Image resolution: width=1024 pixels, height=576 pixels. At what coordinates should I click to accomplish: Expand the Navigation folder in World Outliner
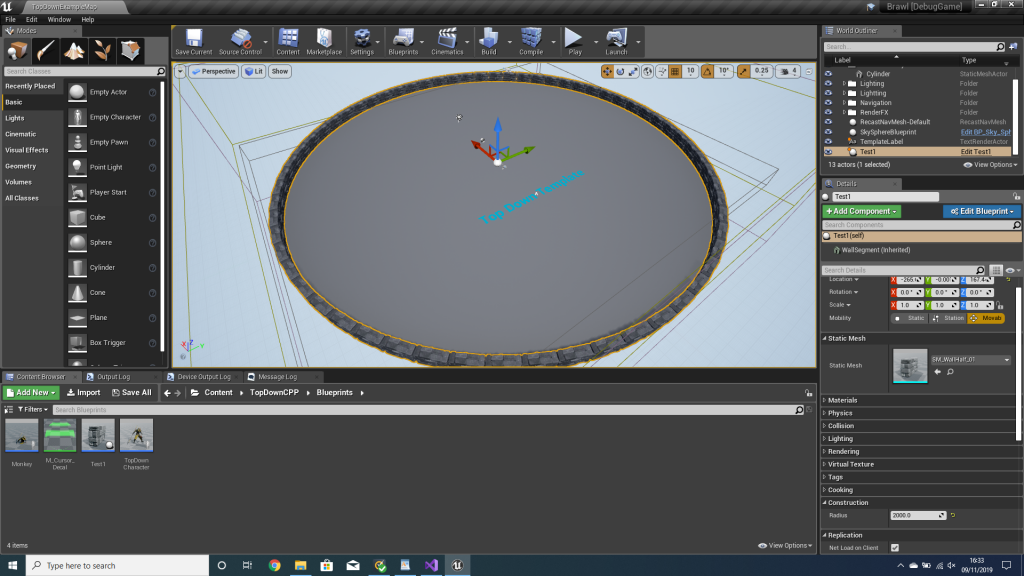tap(845, 103)
